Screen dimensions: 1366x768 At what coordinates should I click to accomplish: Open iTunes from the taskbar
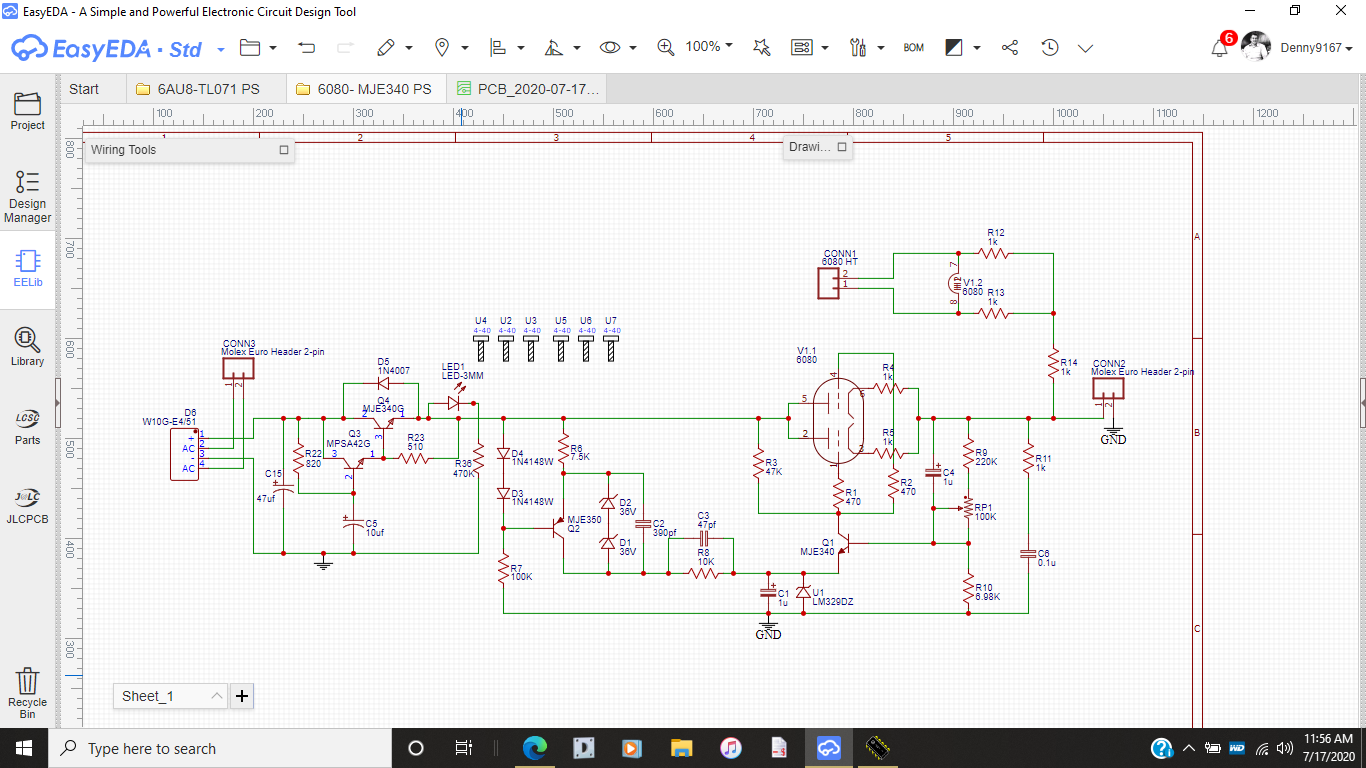point(731,748)
